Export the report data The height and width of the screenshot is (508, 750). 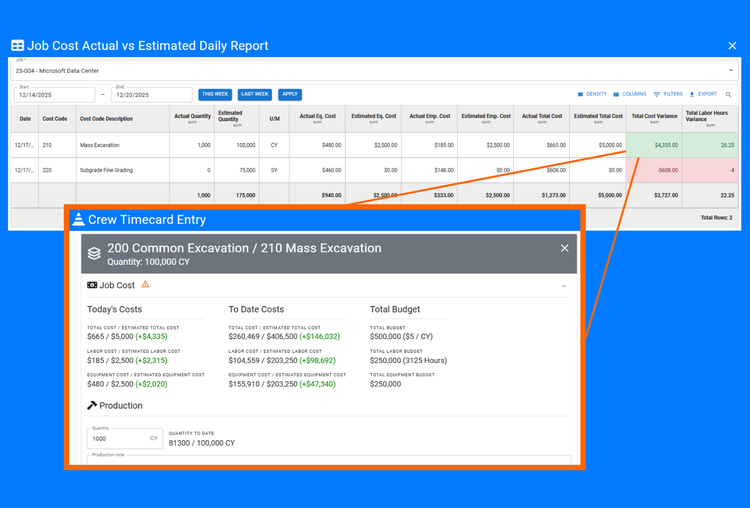703,94
